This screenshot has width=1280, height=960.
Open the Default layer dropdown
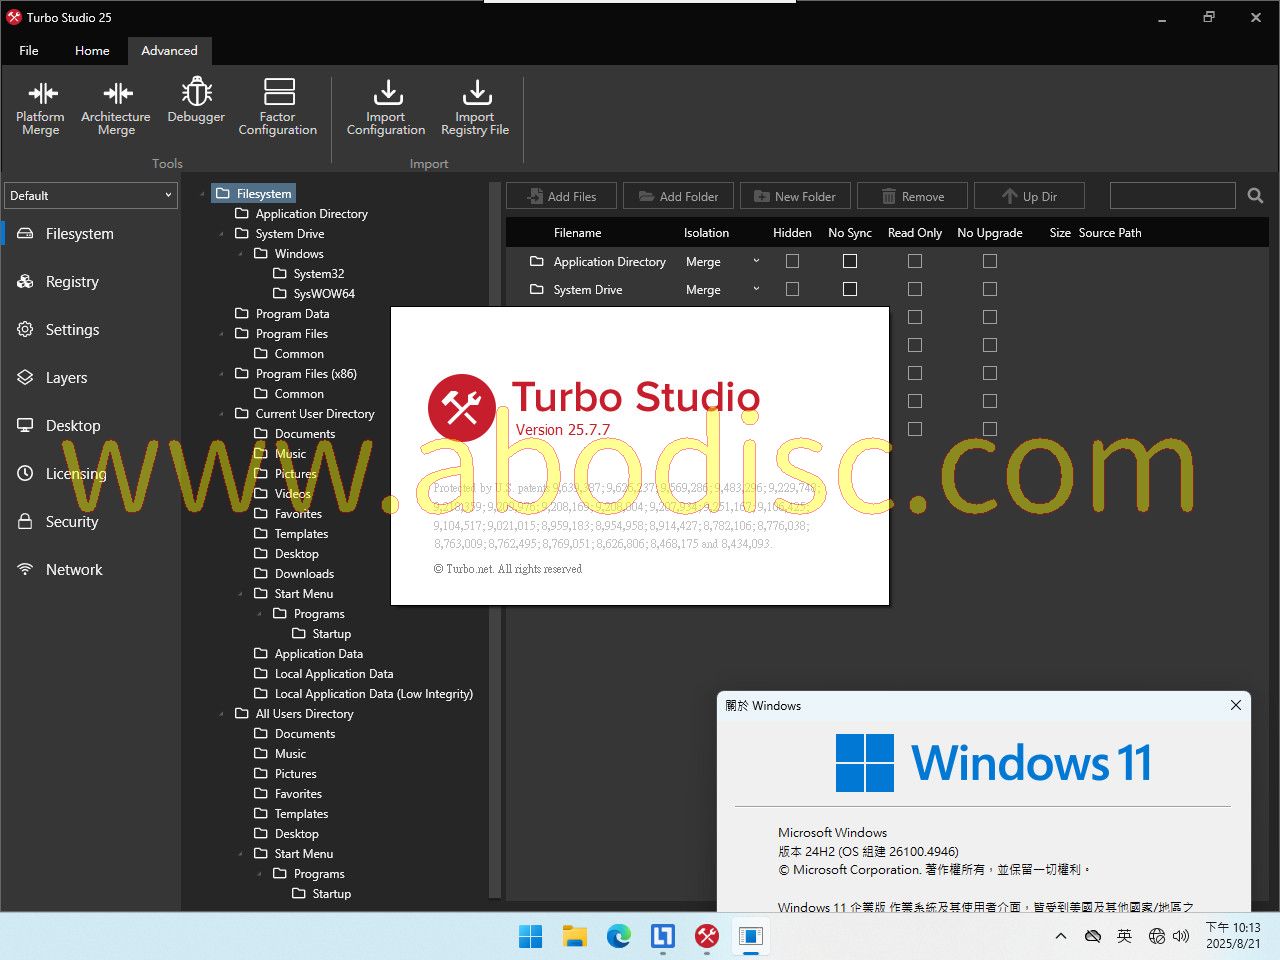(91, 195)
